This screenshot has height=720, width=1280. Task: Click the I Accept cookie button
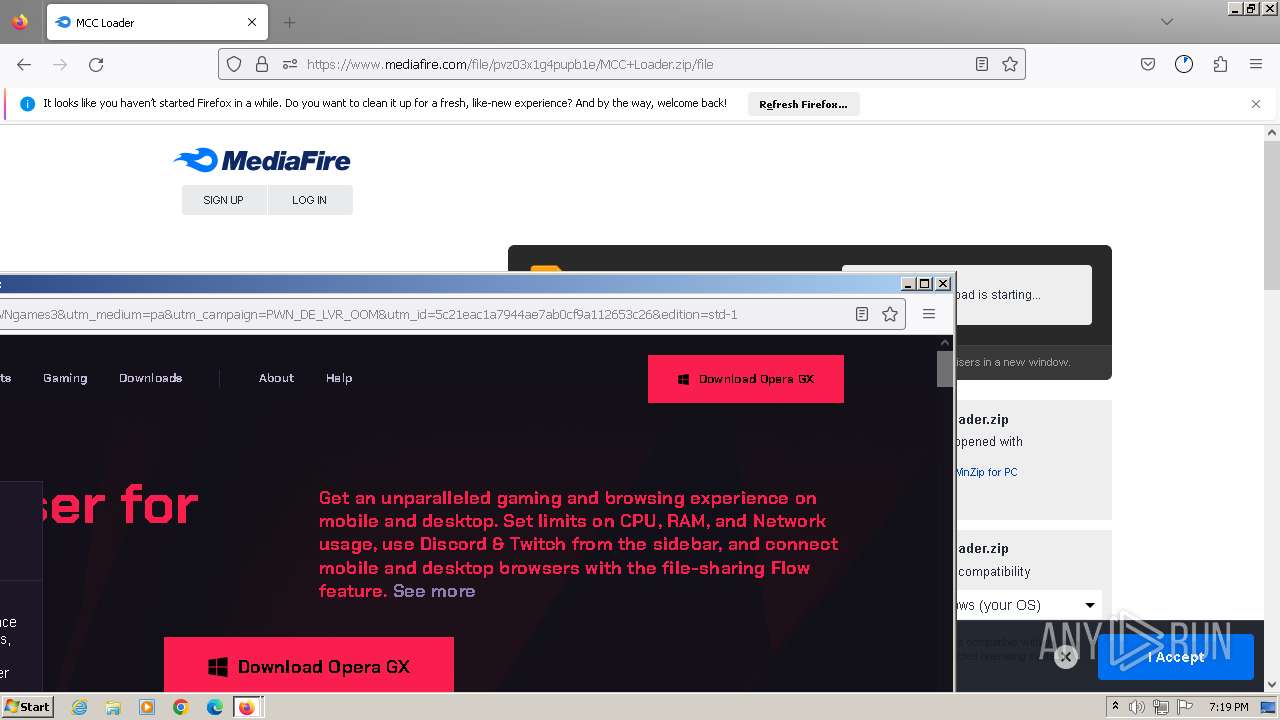pos(1176,657)
